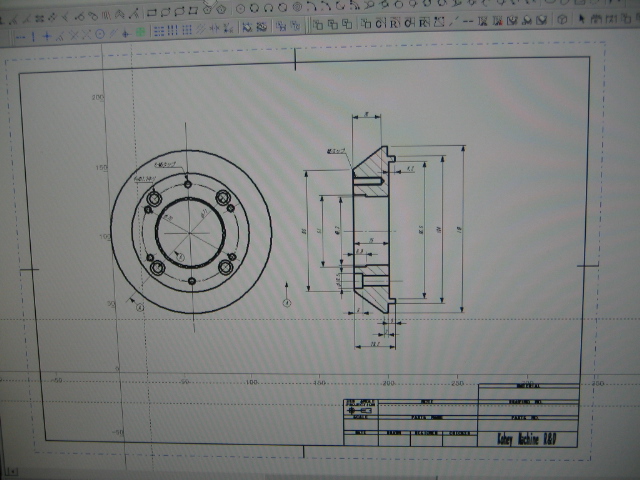Viewport: 640px width, 480px height.
Task: Select the top-left bolt hole in front view
Action: click(x=153, y=201)
